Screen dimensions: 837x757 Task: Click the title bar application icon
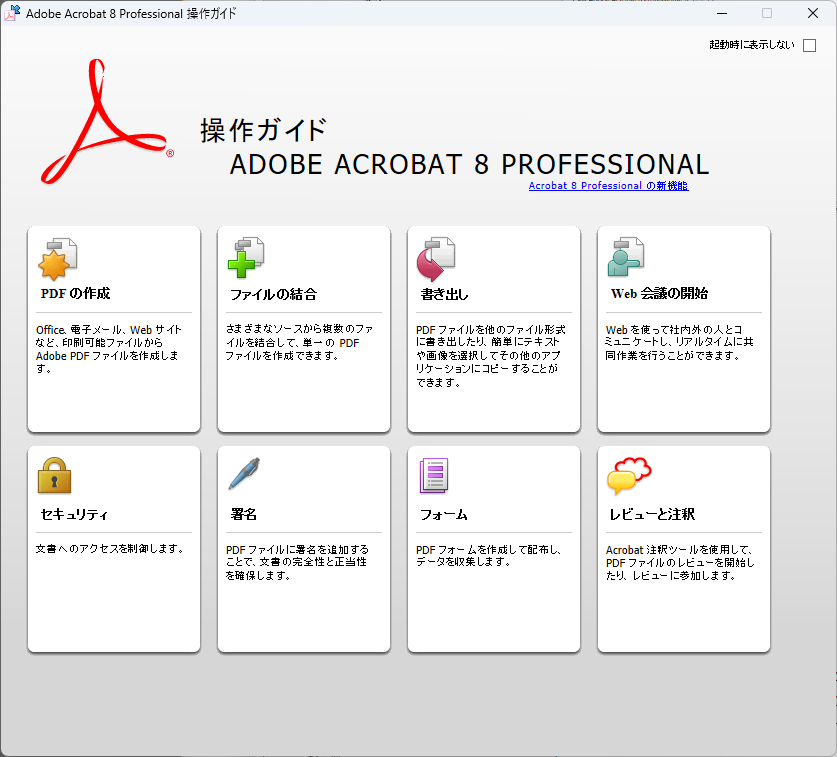(x=12, y=13)
